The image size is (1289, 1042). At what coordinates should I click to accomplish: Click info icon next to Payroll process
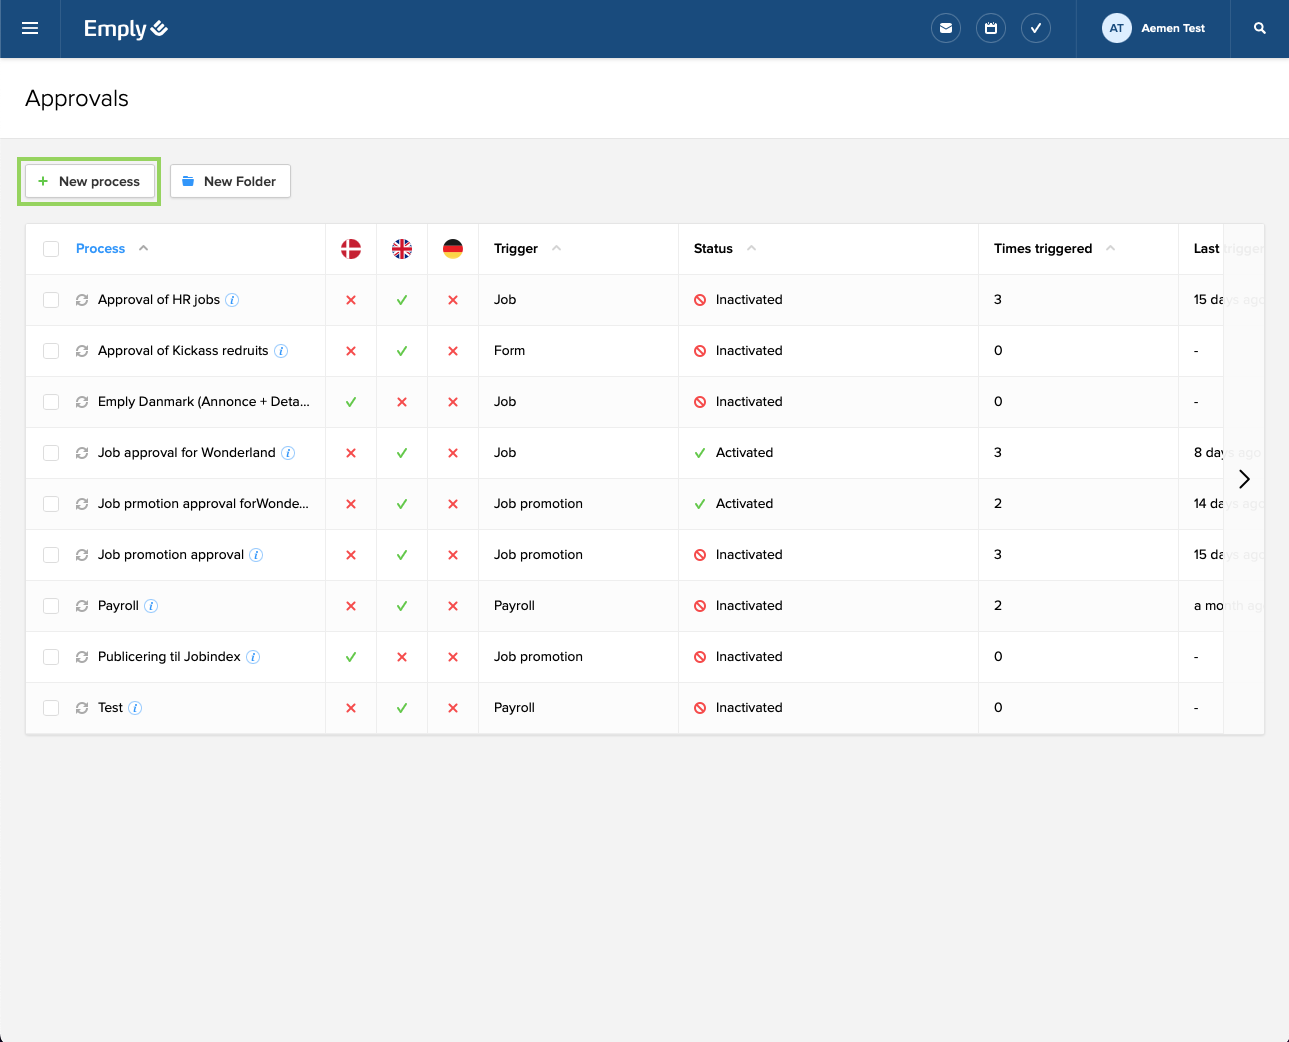click(151, 606)
